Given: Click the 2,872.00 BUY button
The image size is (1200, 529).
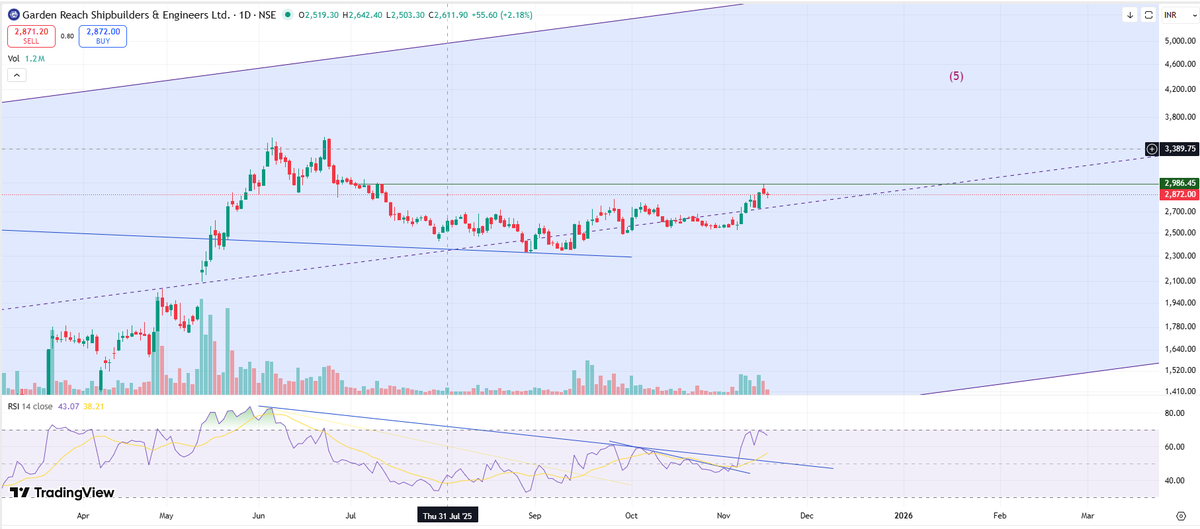Looking at the screenshot, I should click(x=101, y=36).
